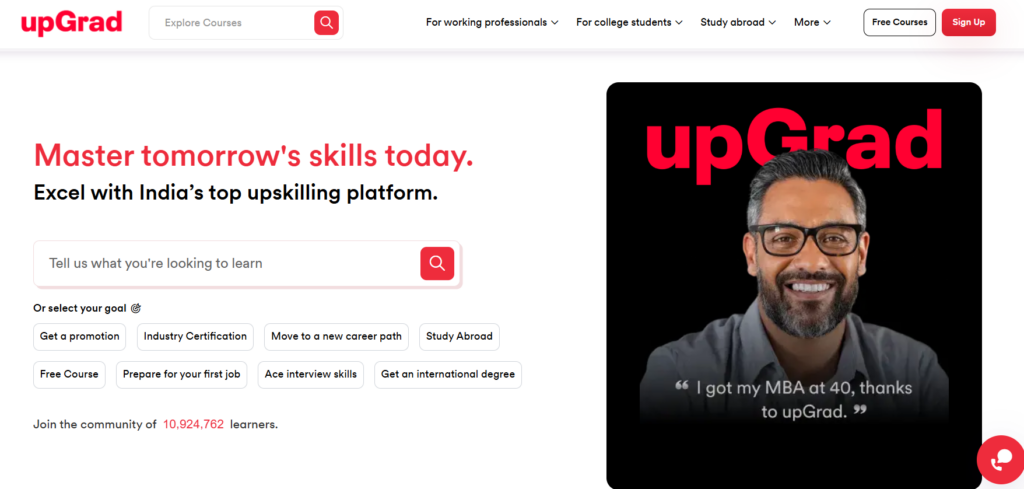The image size is (1024, 489).
Task: Select the 'Study Abroad' goal chip
Action: pyautogui.click(x=459, y=337)
